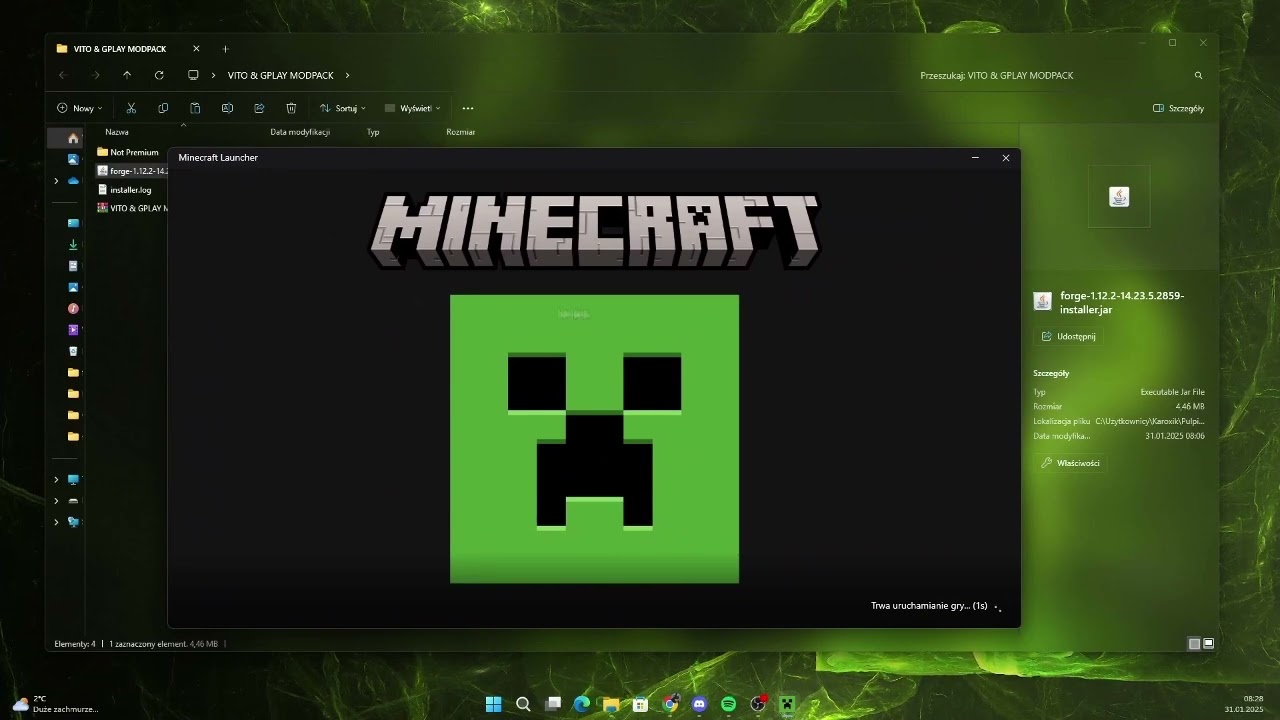This screenshot has height=720, width=1280.
Task: Sort by Data modyfikacji column header
Action: (x=300, y=132)
